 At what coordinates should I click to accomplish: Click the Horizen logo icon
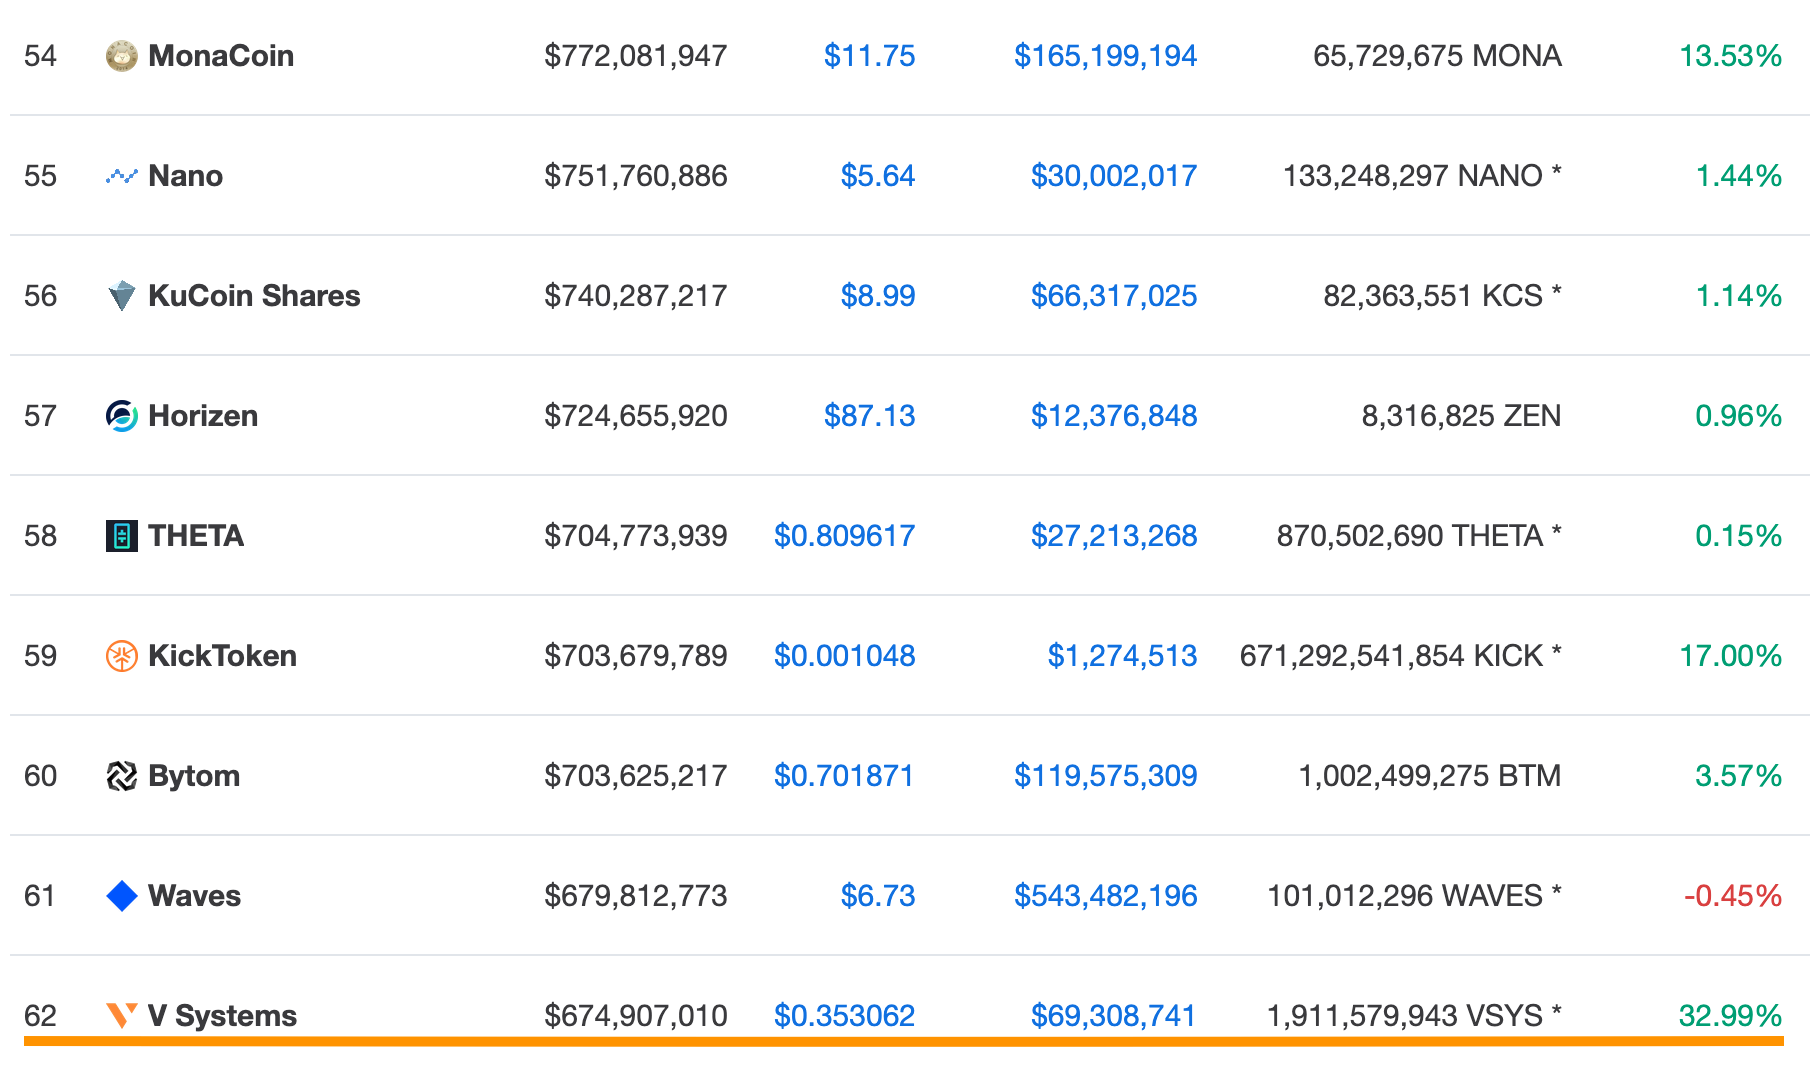point(122,416)
